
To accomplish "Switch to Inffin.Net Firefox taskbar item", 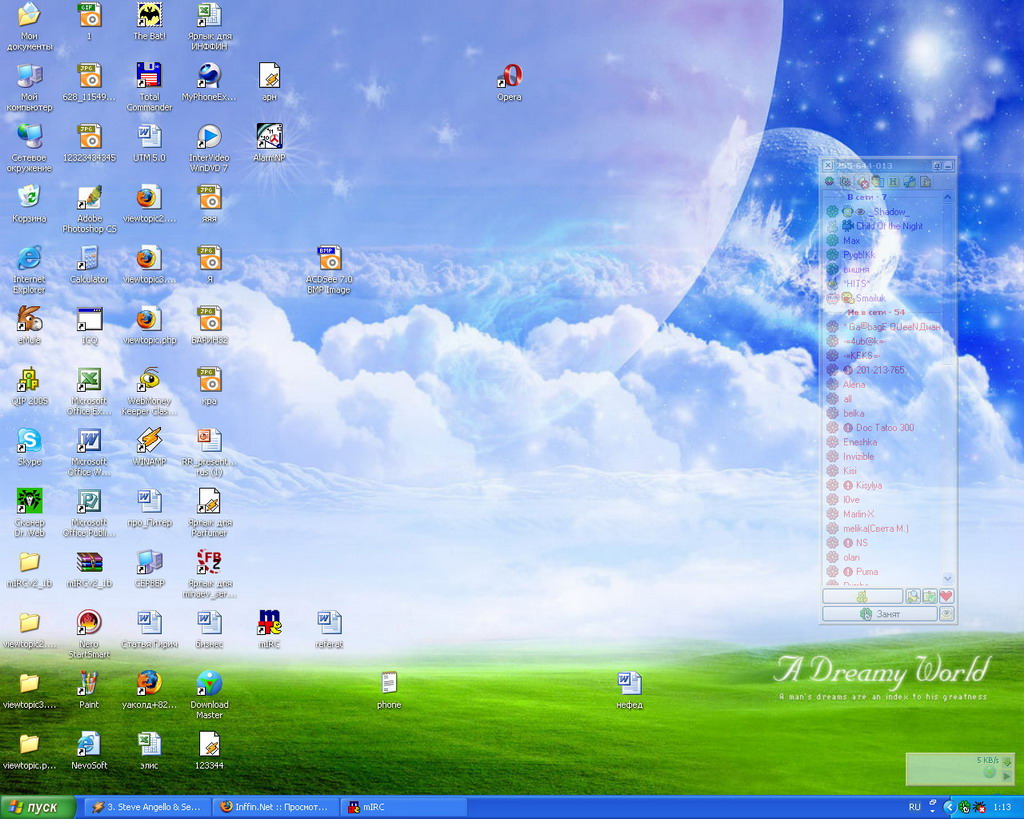I will point(274,807).
